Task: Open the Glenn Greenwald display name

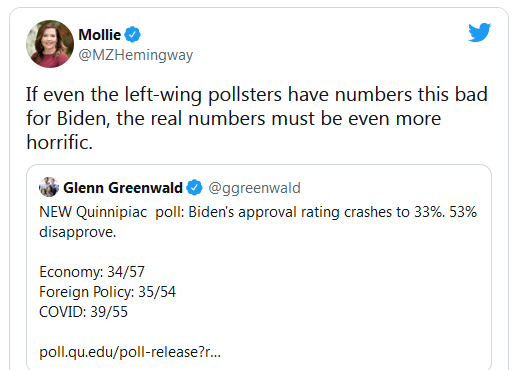Action: click(123, 188)
